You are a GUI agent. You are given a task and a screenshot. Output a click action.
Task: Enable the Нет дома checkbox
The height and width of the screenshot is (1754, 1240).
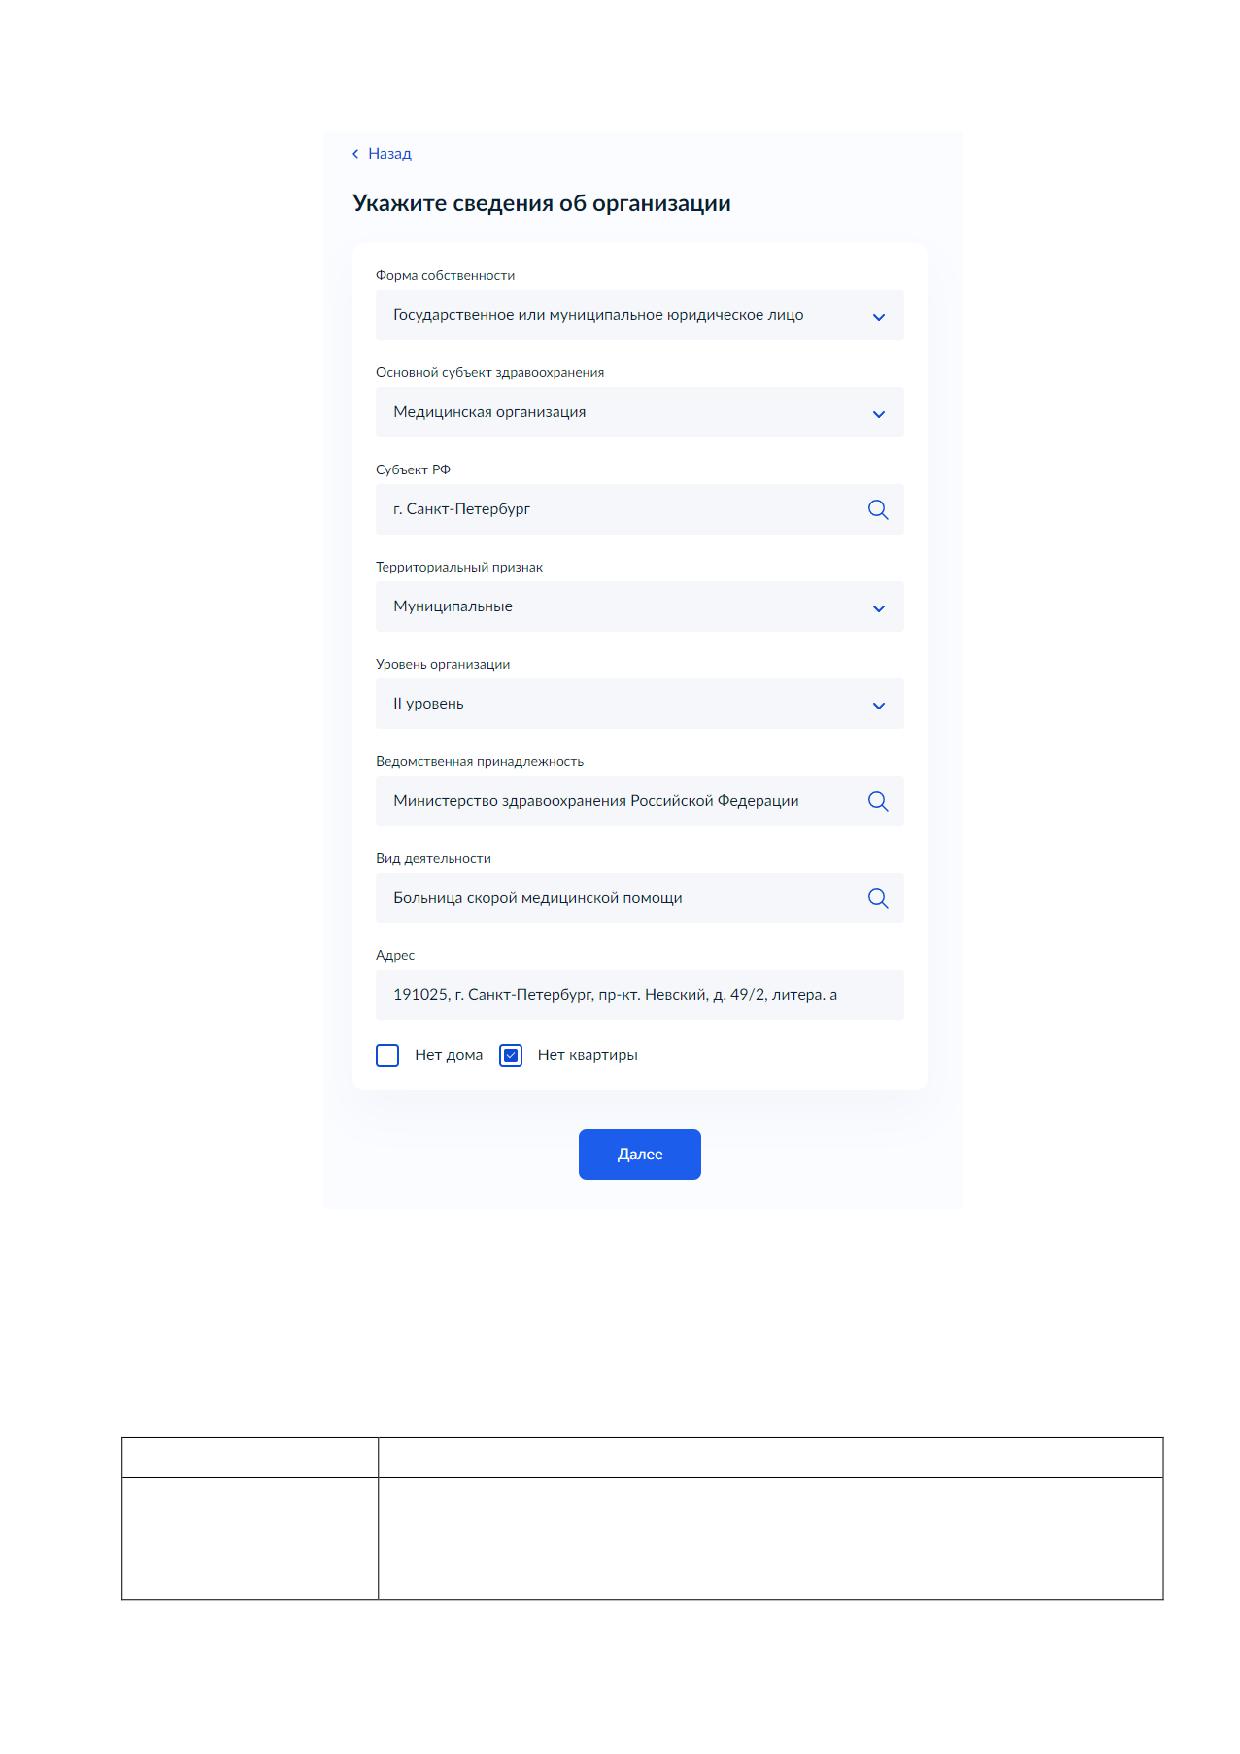[x=388, y=1055]
